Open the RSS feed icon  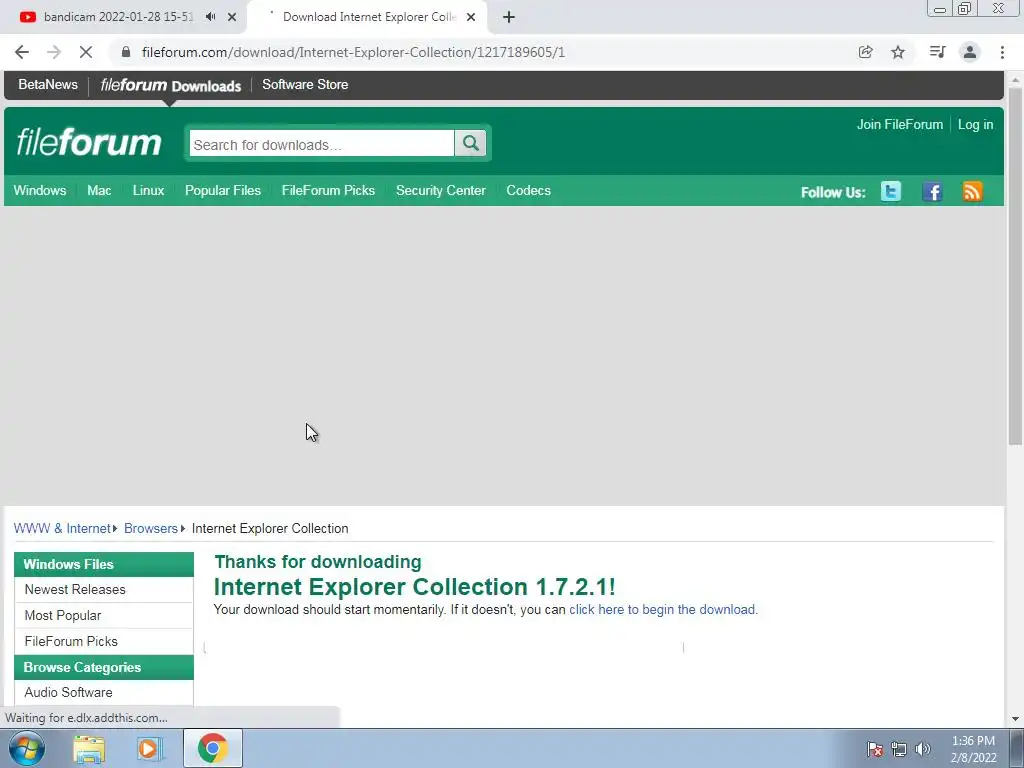coord(972,191)
